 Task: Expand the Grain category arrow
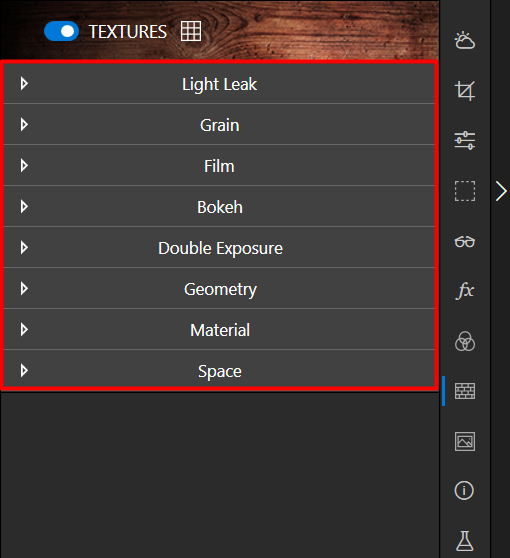pos(24,125)
